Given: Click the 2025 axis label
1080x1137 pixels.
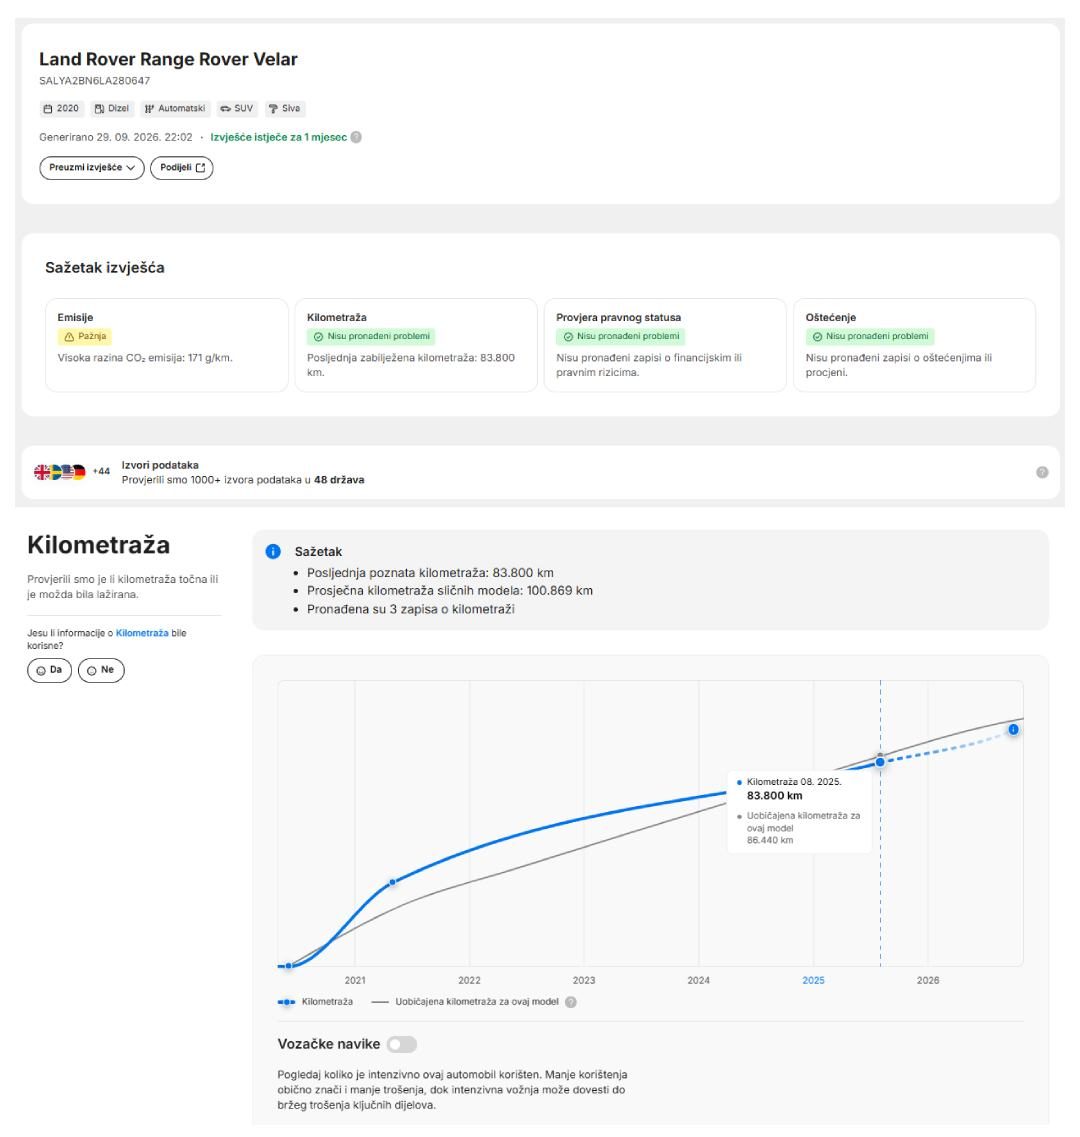Looking at the screenshot, I should [813, 980].
